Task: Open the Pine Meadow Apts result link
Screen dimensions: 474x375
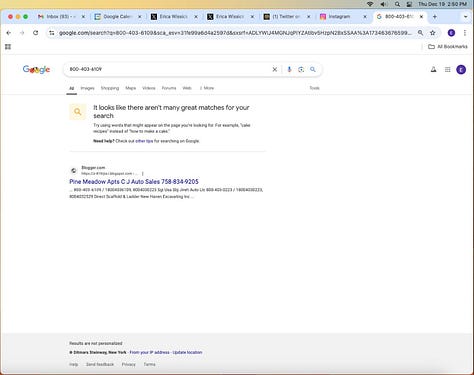Action: point(134,182)
